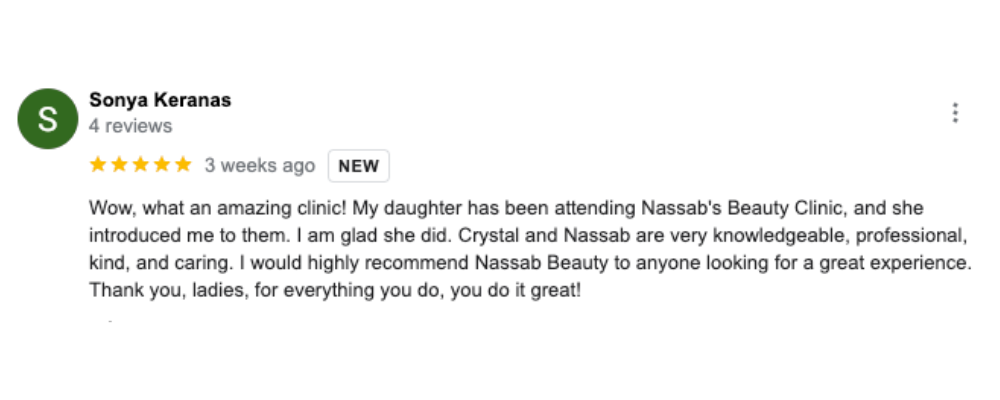Click the third yellow rating star
This screenshot has width=1000, height=400.
coord(140,165)
